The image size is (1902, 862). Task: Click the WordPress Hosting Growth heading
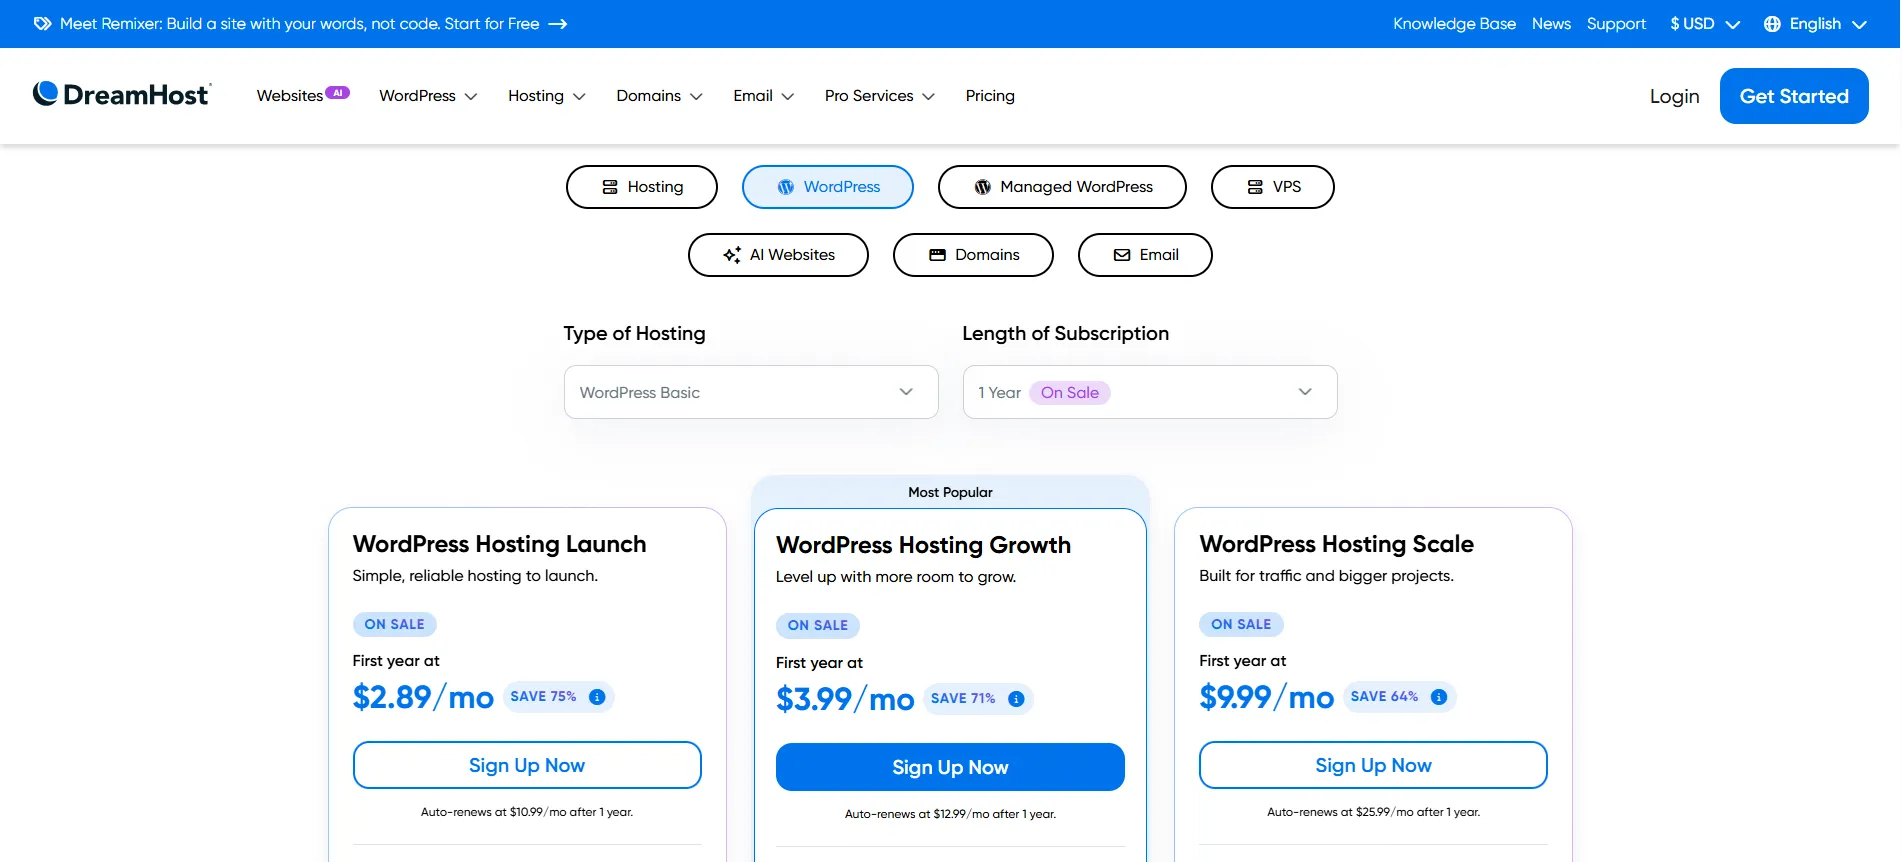pos(923,545)
